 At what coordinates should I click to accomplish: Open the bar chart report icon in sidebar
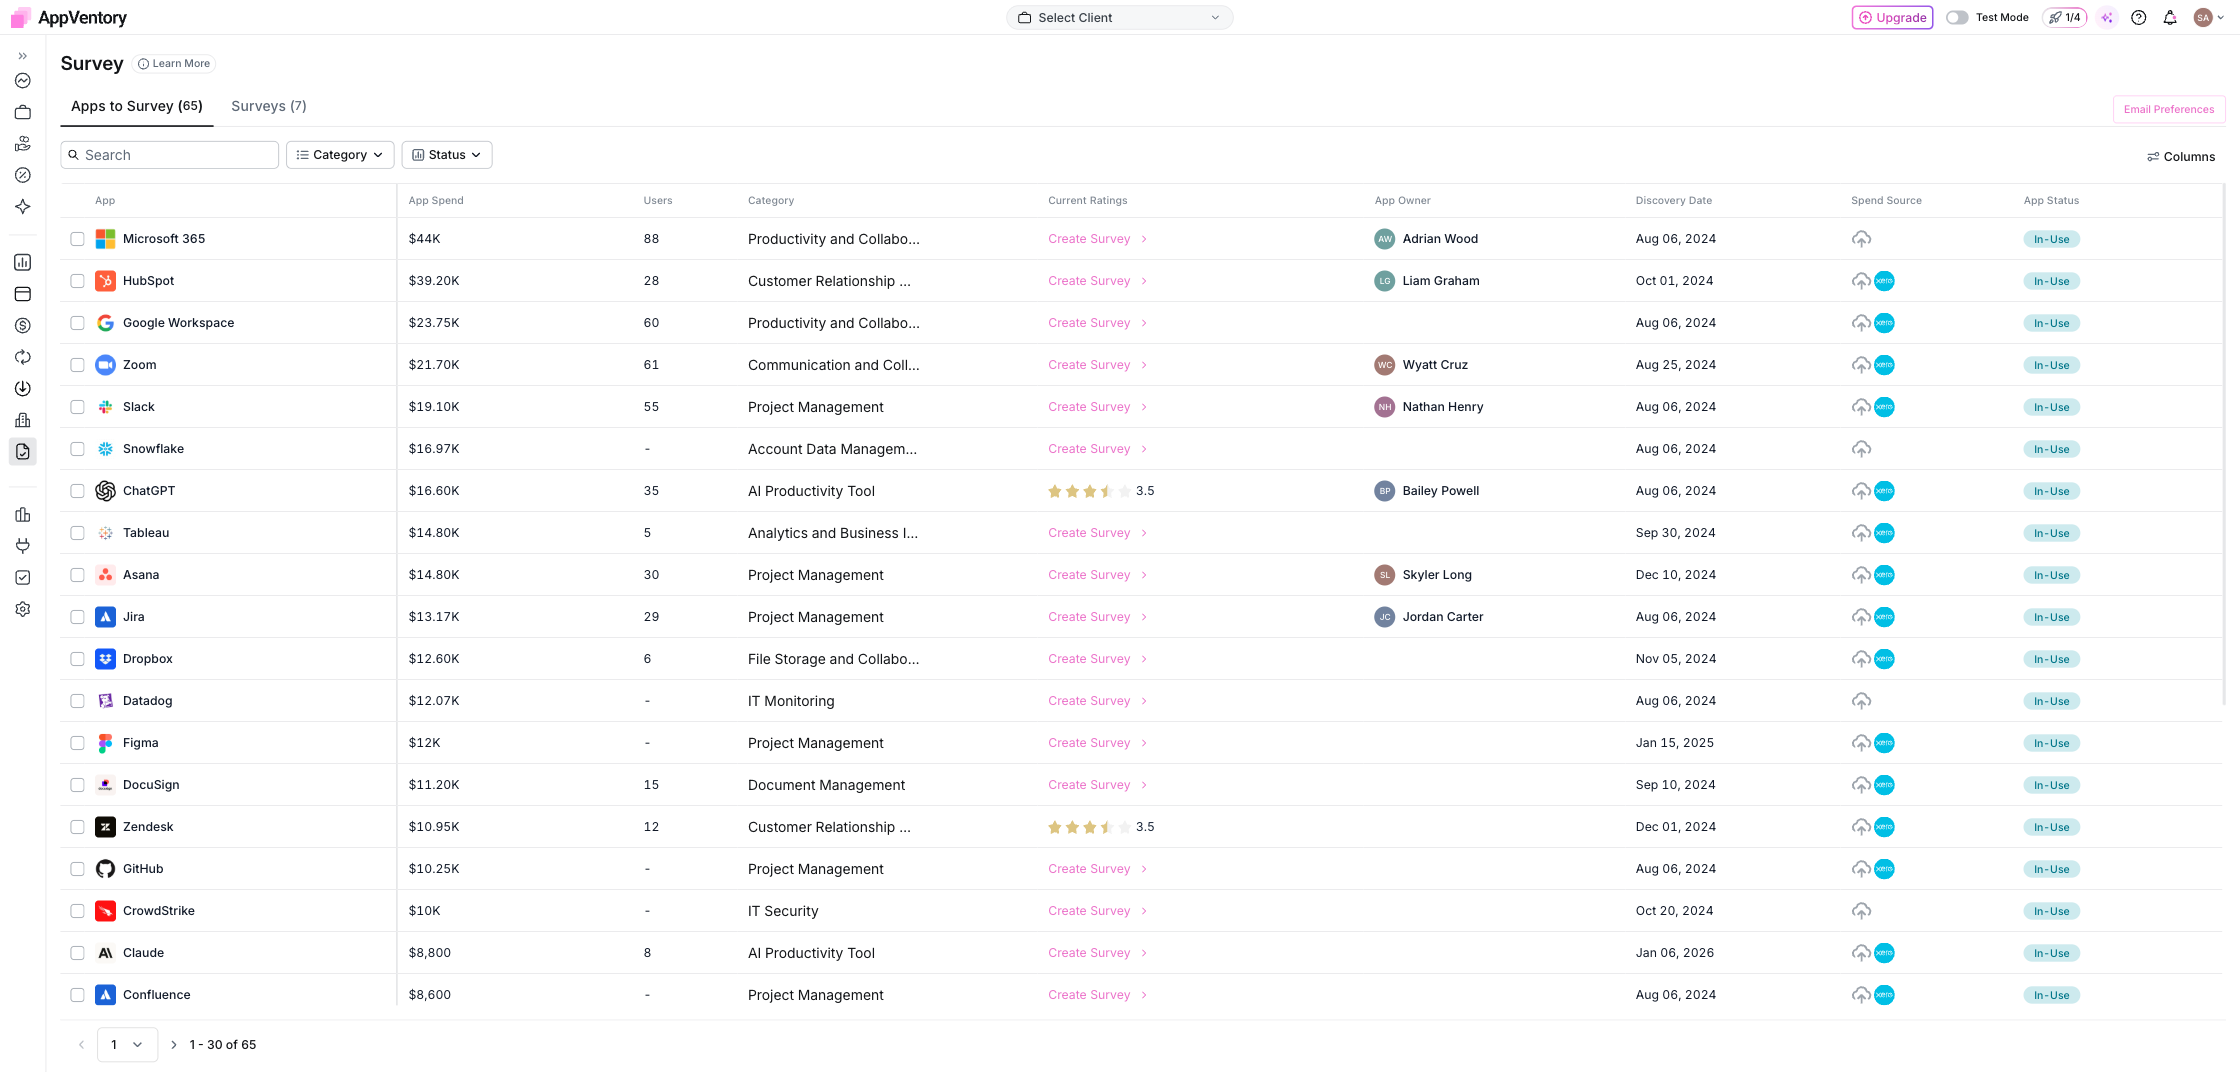(x=22, y=262)
